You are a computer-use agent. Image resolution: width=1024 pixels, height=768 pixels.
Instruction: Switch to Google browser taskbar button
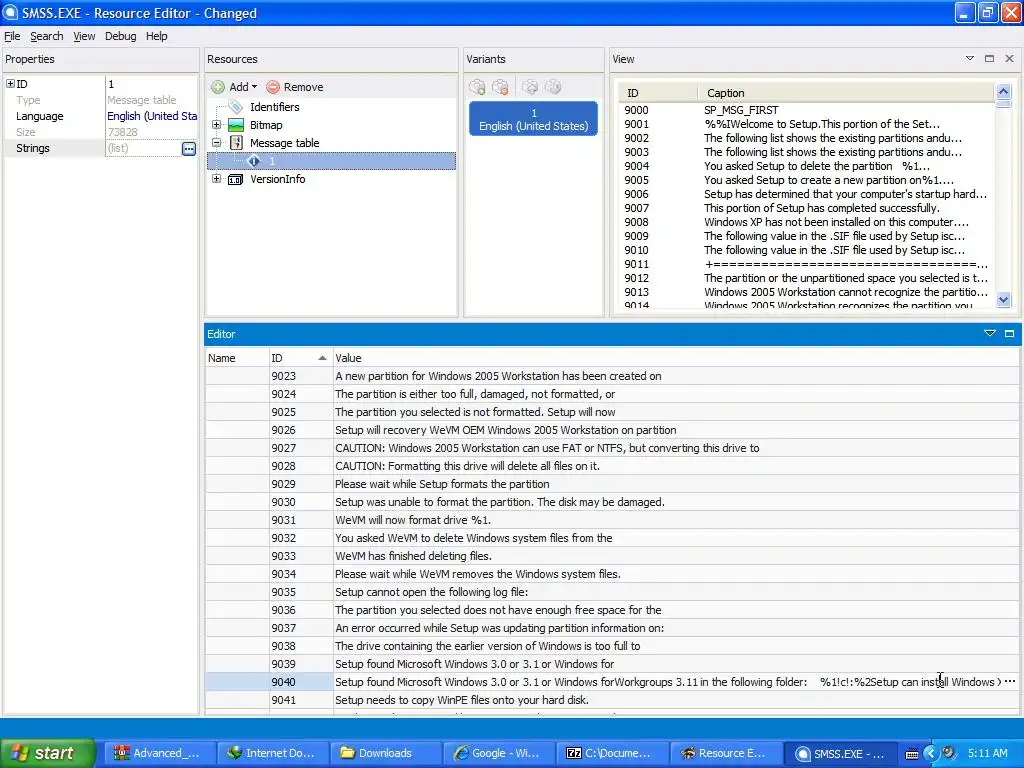[x=497, y=753]
